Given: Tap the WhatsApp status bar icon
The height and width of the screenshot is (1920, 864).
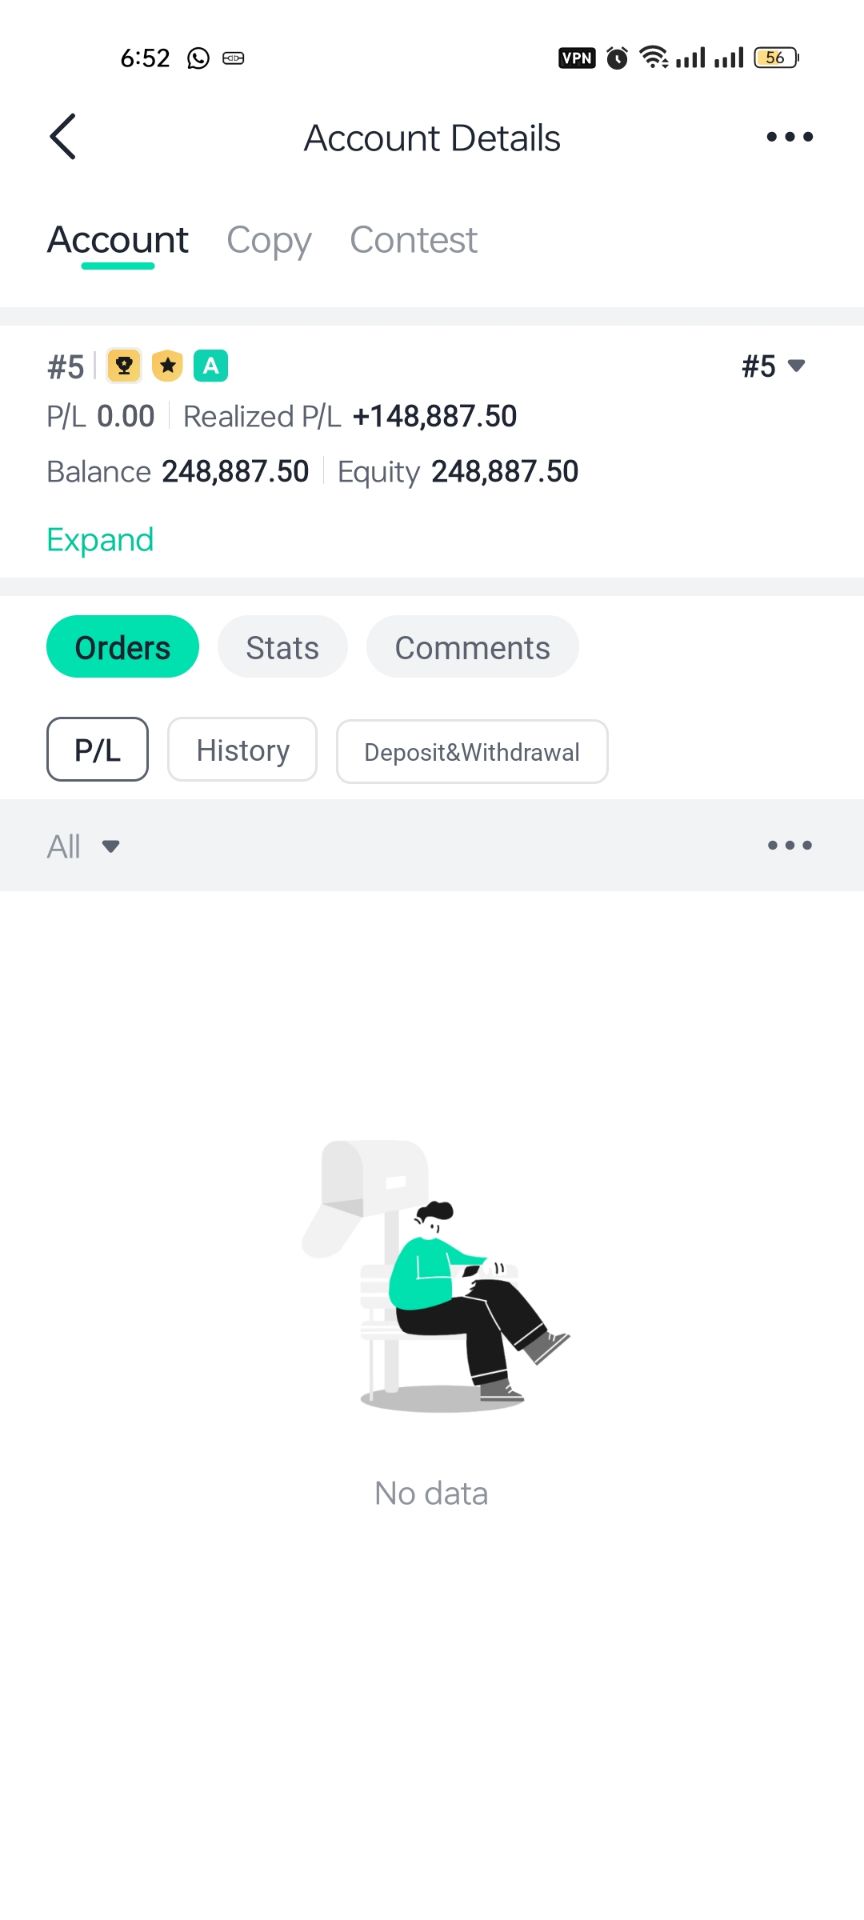Looking at the screenshot, I should click(199, 58).
